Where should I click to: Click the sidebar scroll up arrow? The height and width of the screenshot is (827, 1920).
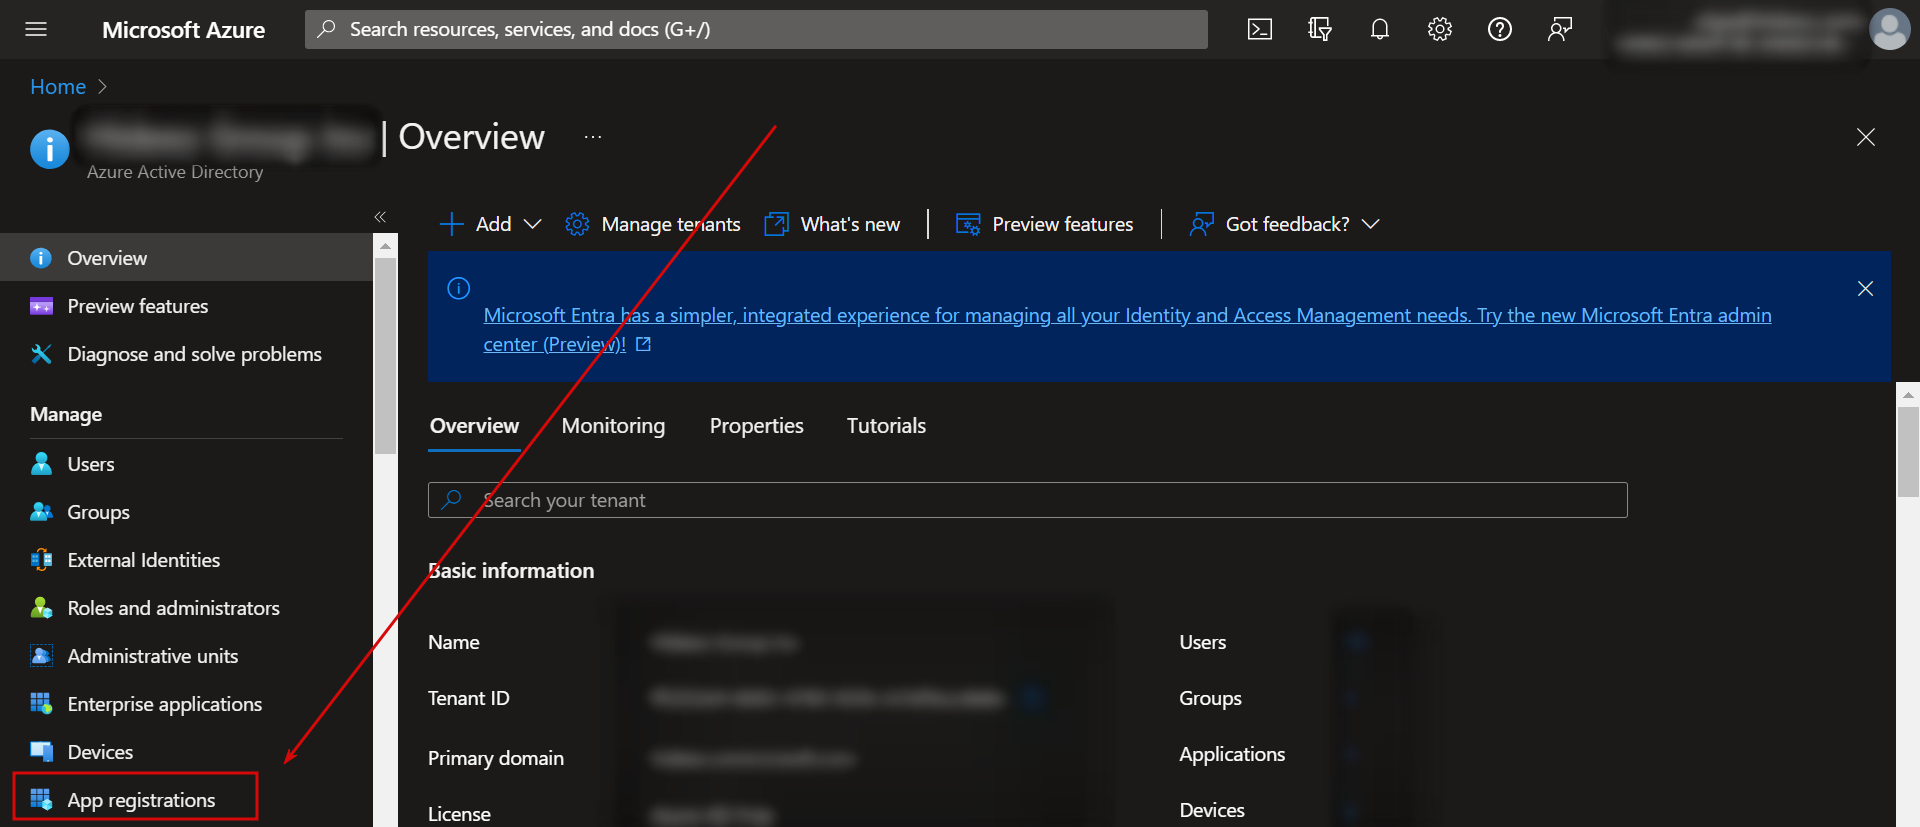(x=385, y=245)
